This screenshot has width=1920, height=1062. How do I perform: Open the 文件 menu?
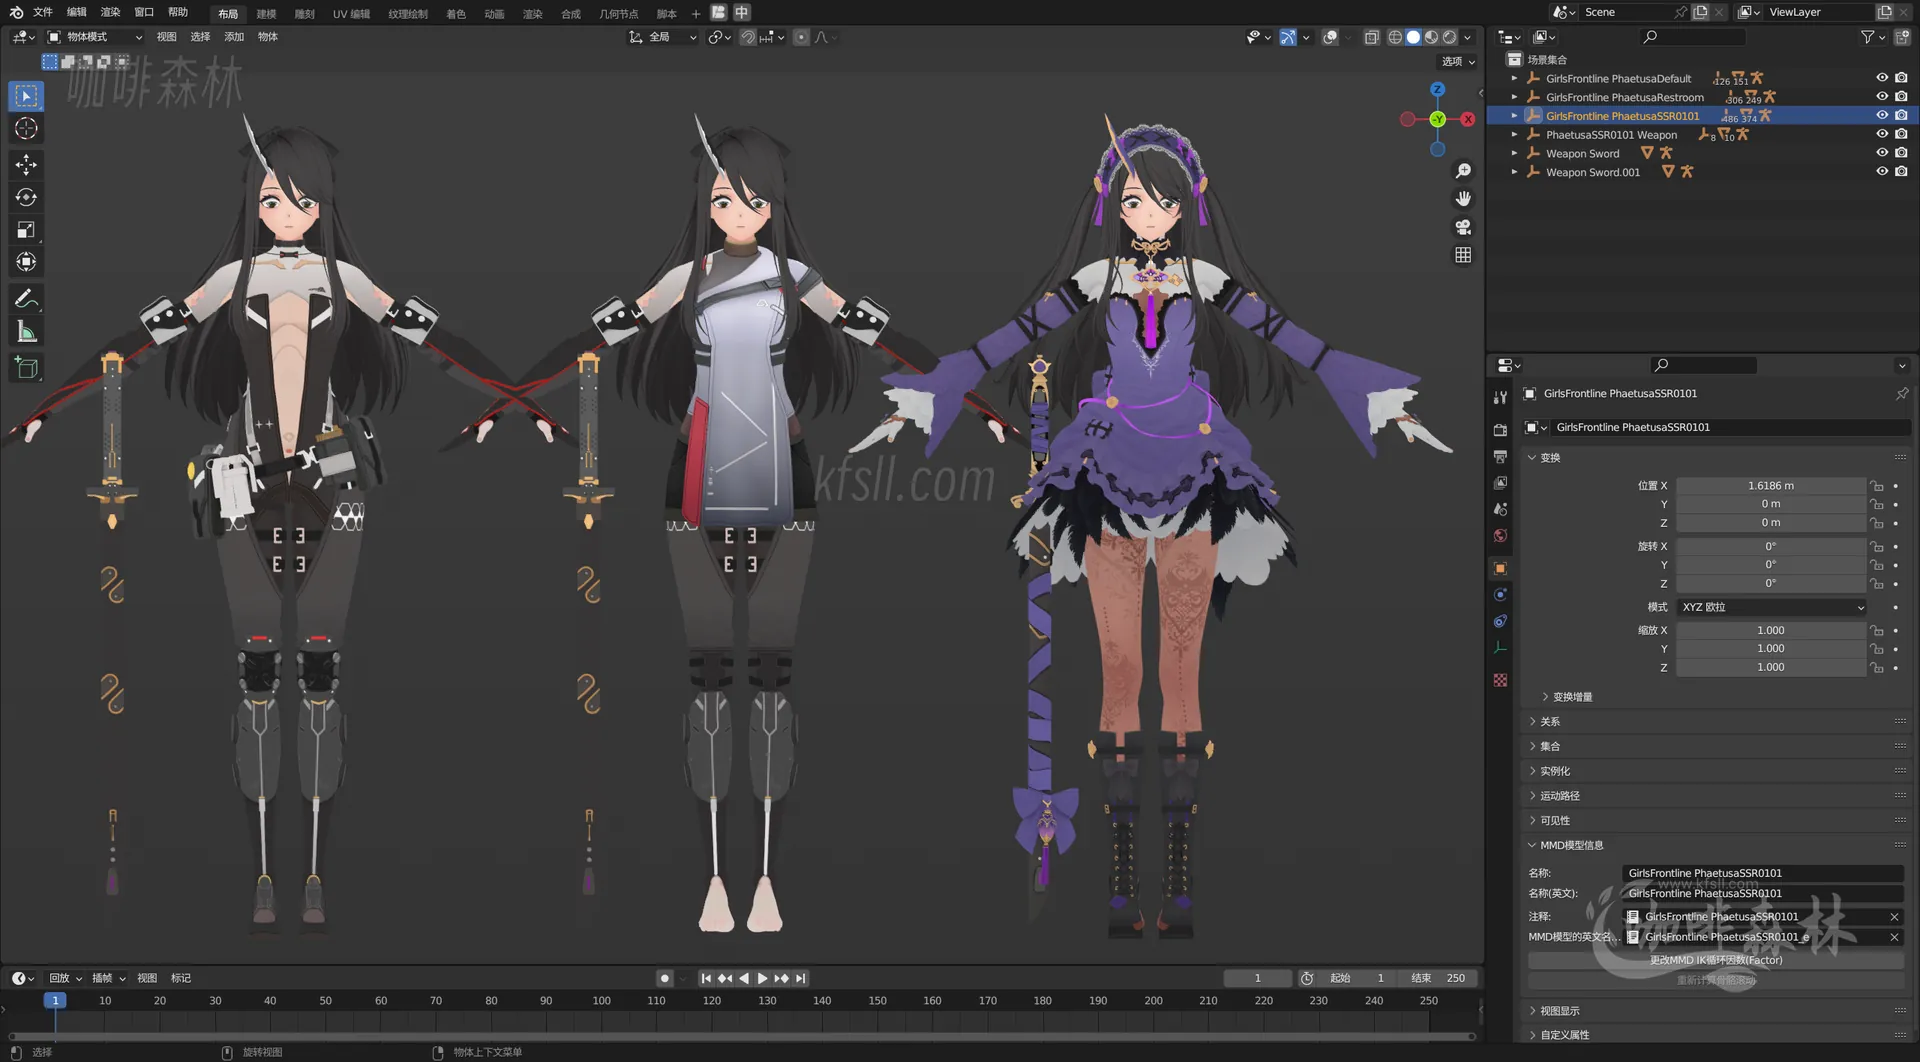coord(42,12)
